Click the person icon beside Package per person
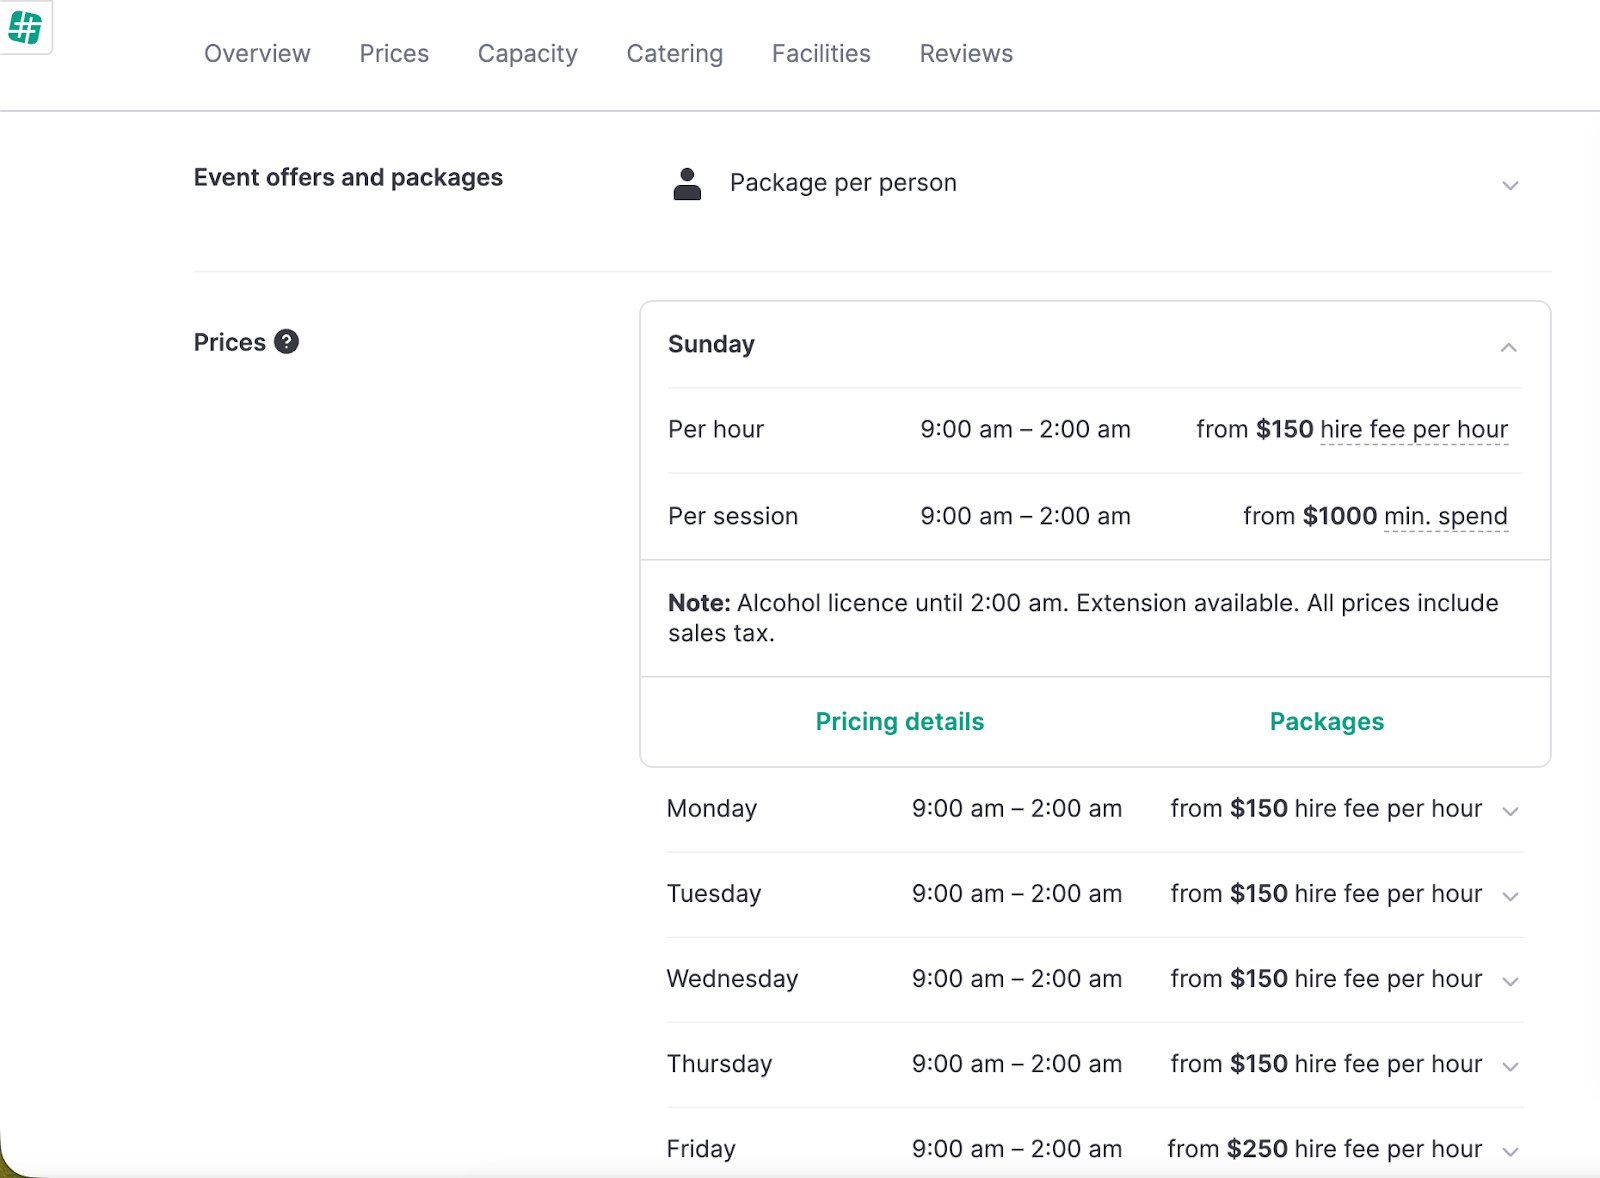The width and height of the screenshot is (1600, 1178). (687, 184)
